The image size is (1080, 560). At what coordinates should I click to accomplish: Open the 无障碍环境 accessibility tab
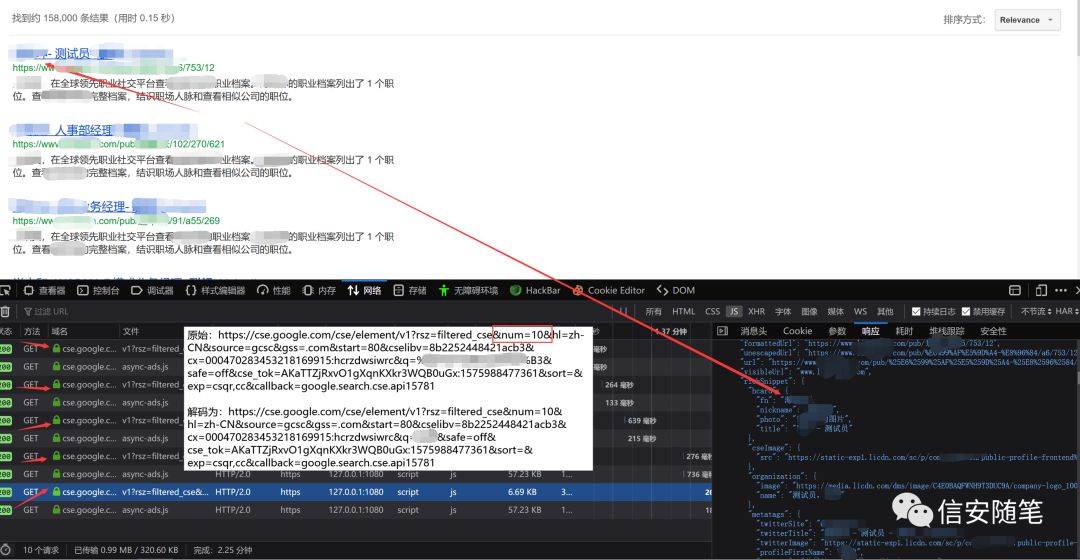coord(468,291)
